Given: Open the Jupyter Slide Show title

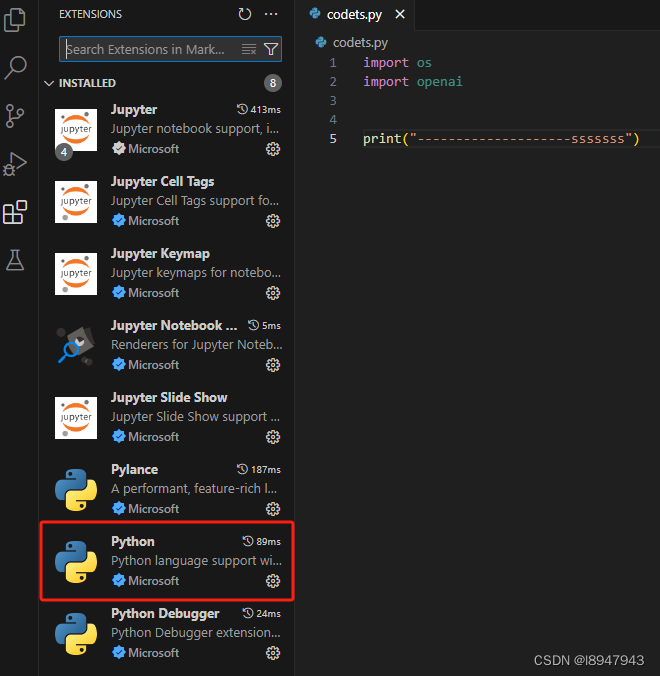Looking at the screenshot, I should coord(169,397).
